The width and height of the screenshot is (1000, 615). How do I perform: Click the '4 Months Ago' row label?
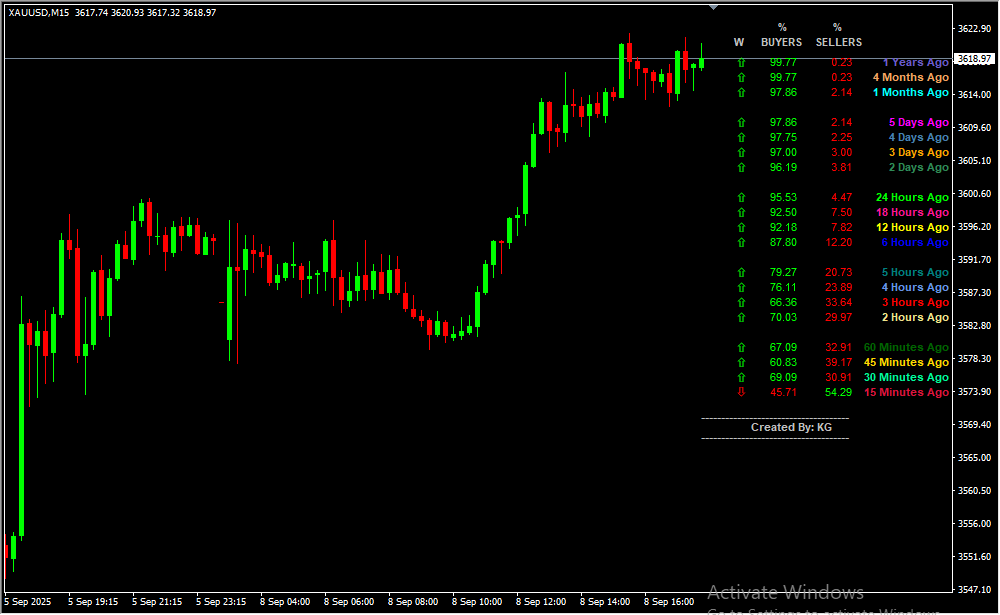pos(910,77)
